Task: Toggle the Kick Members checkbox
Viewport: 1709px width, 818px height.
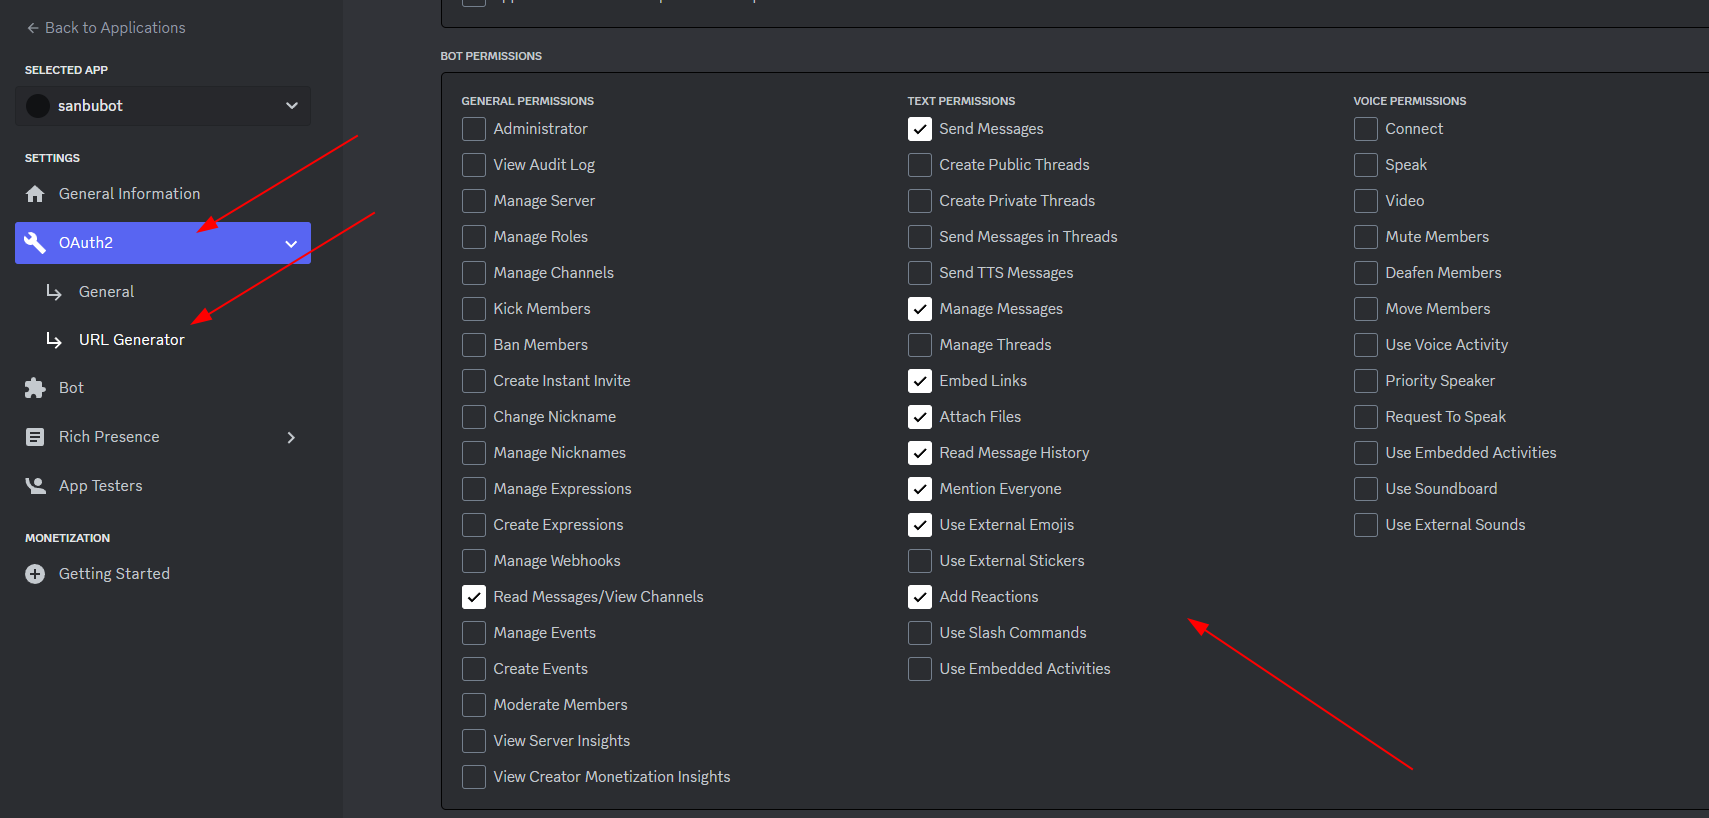Action: click(474, 309)
